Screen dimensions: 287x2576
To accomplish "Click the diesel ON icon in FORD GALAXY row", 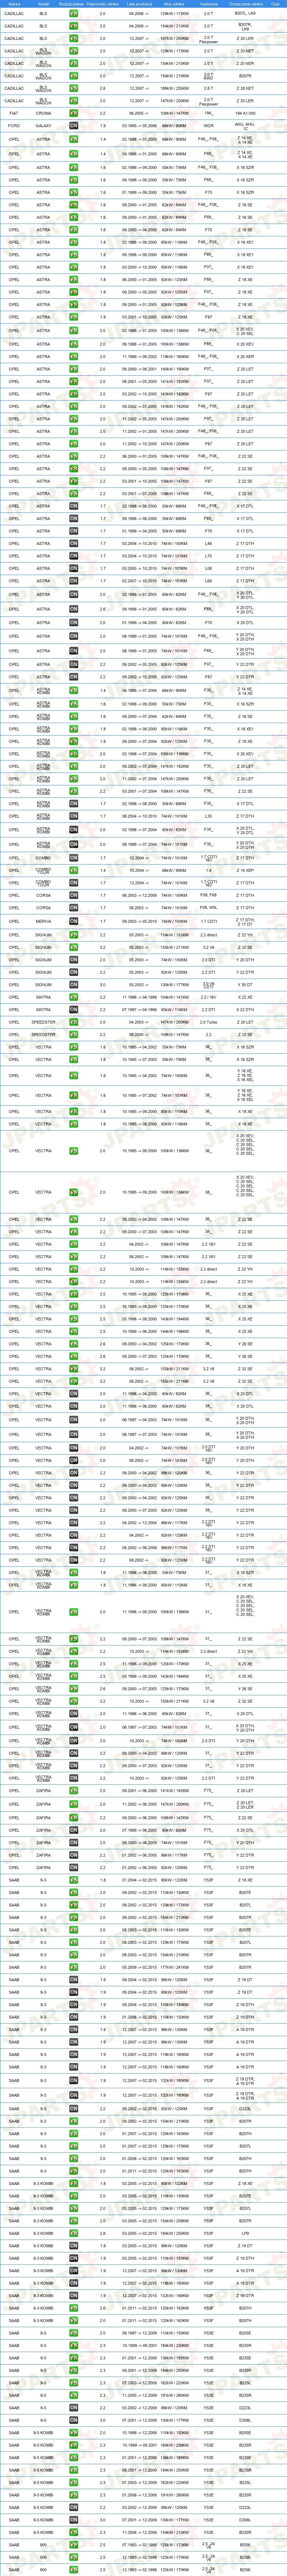I will 74,126.
